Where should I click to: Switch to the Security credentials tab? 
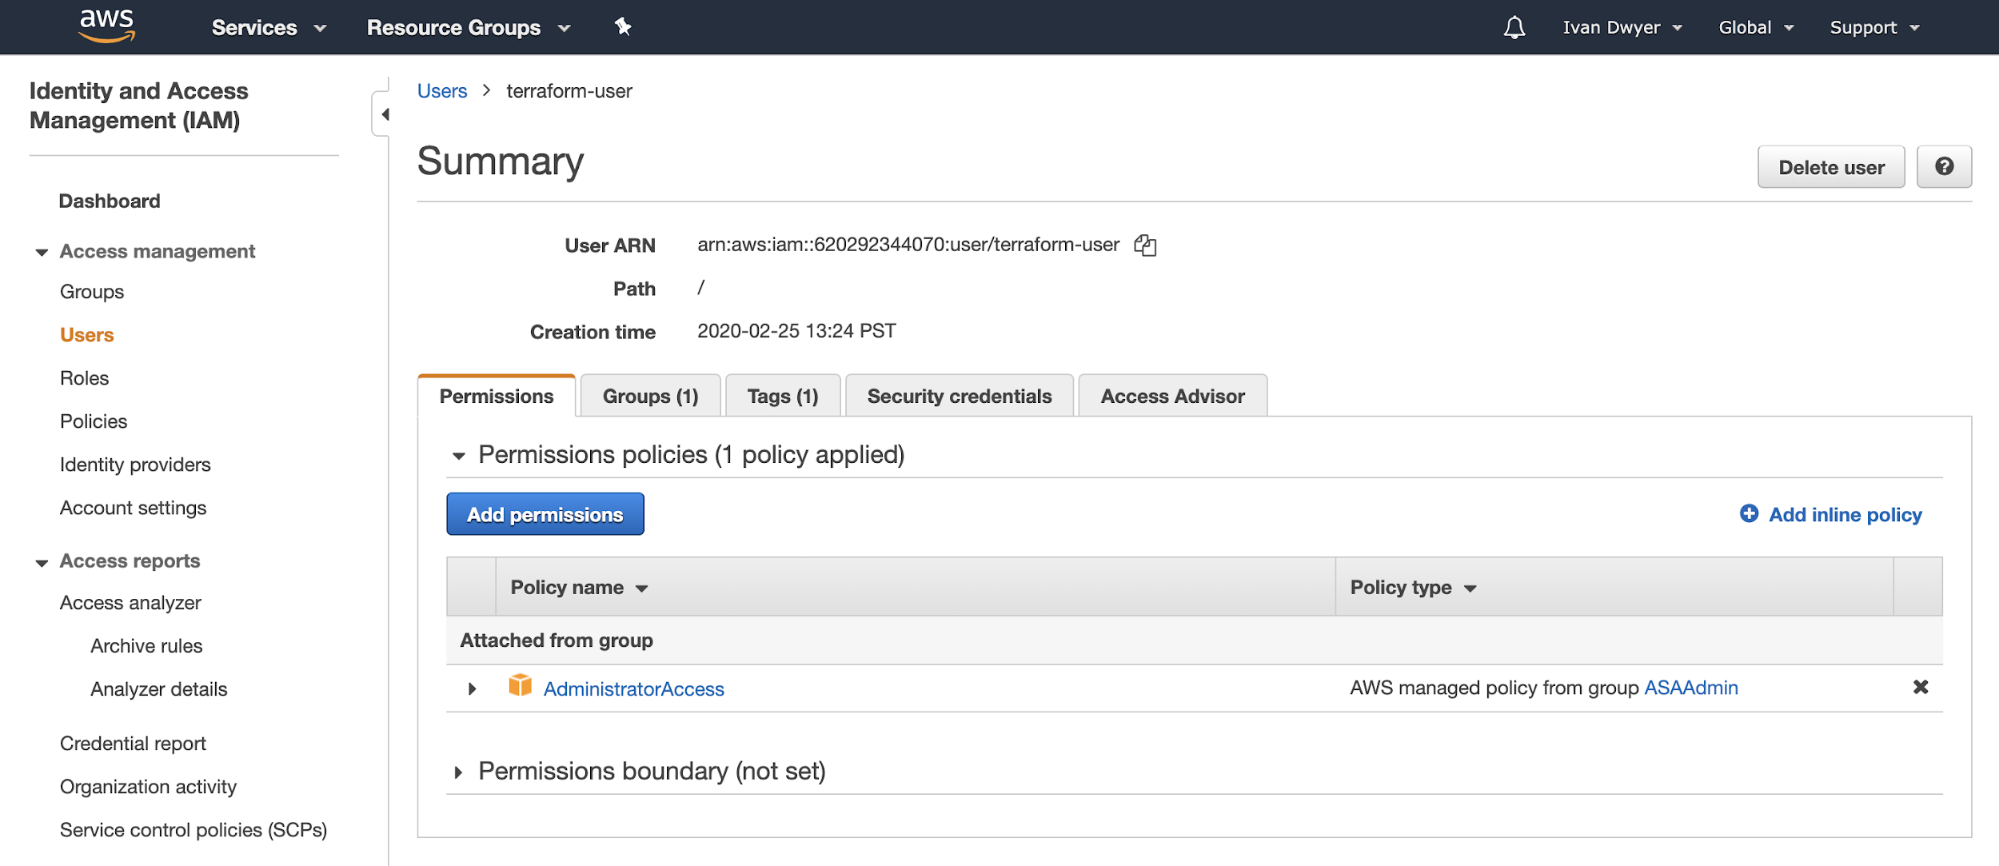[x=958, y=396]
